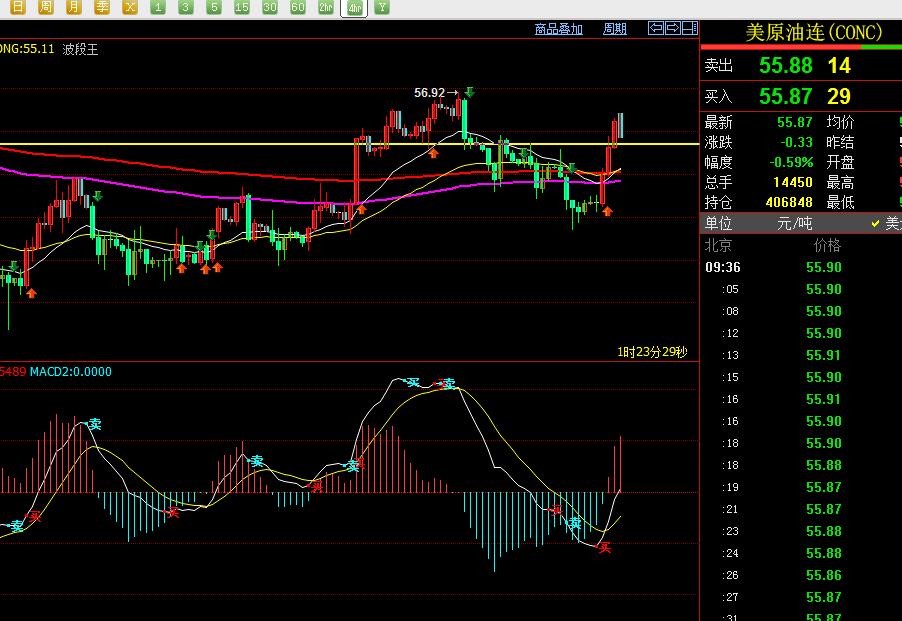Select the weekly (周) period button

[46, 7]
